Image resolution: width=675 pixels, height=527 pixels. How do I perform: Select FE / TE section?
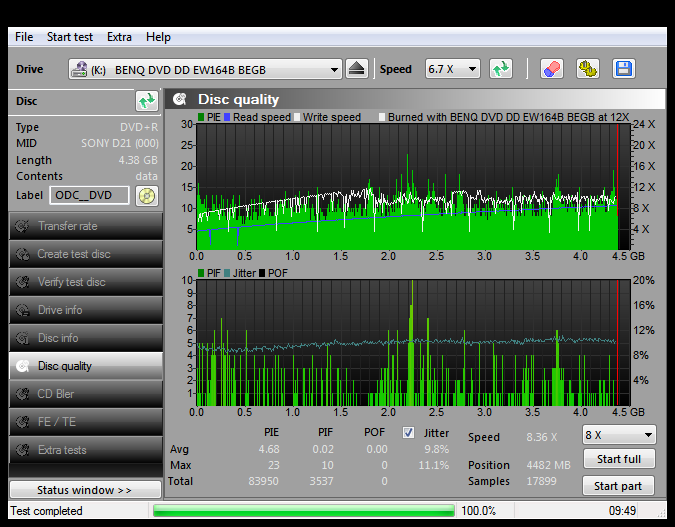tap(86, 422)
